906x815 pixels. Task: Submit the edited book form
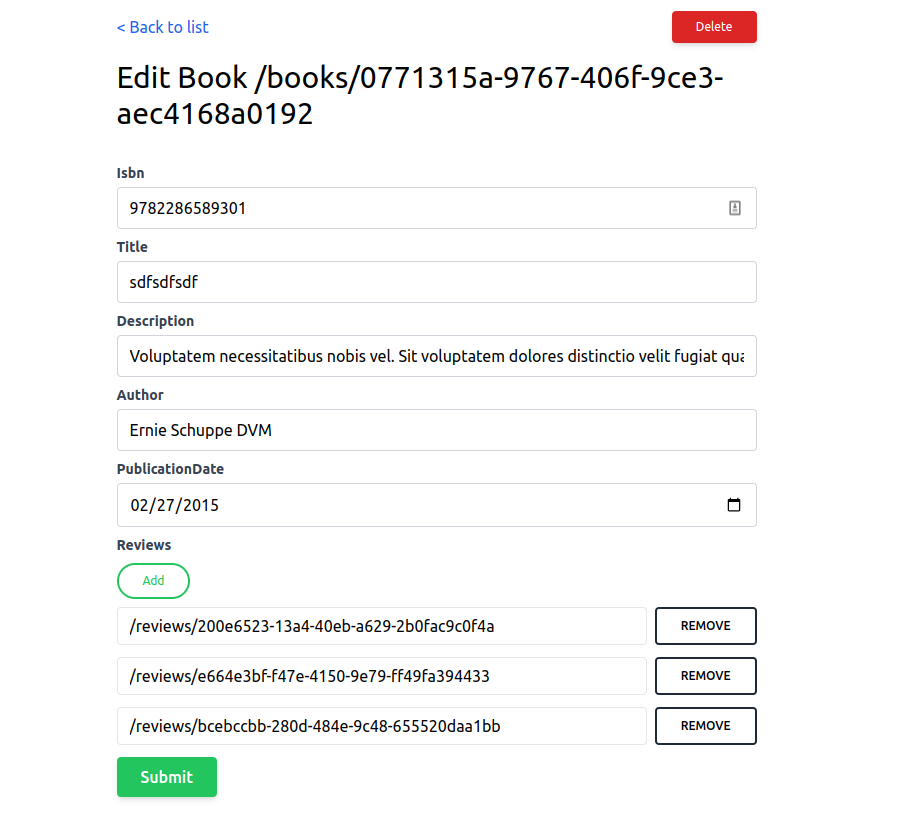point(166,777)
